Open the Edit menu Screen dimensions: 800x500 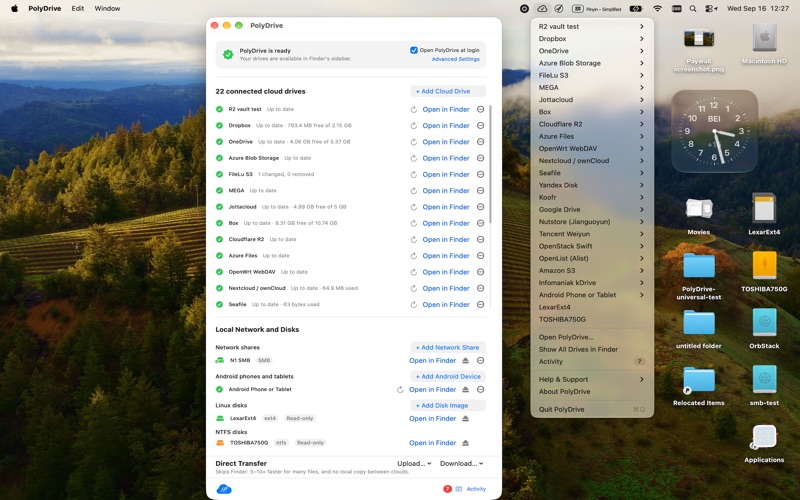(78, 9)
